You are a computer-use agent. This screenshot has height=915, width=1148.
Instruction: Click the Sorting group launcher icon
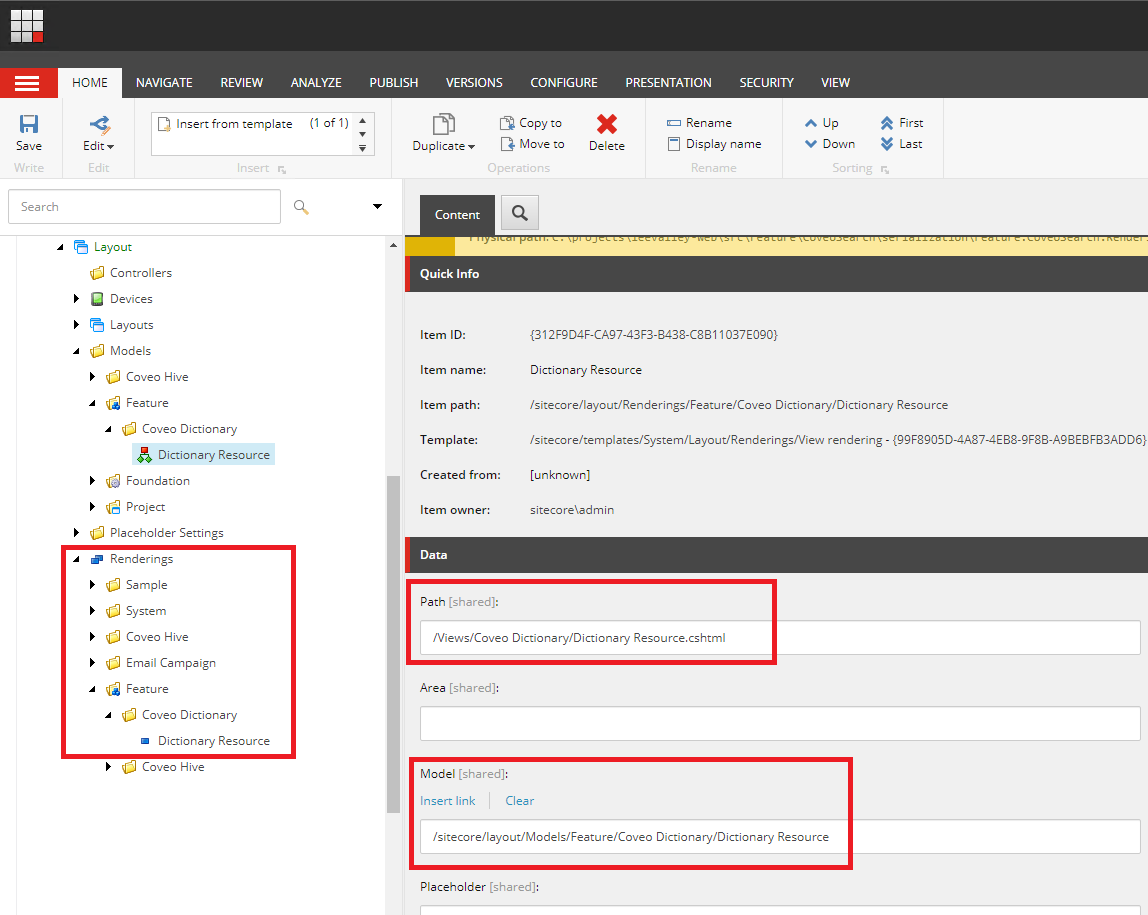884,169
